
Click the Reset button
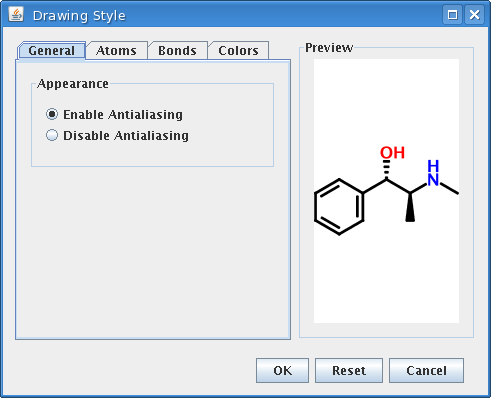(x=349, y=370)
